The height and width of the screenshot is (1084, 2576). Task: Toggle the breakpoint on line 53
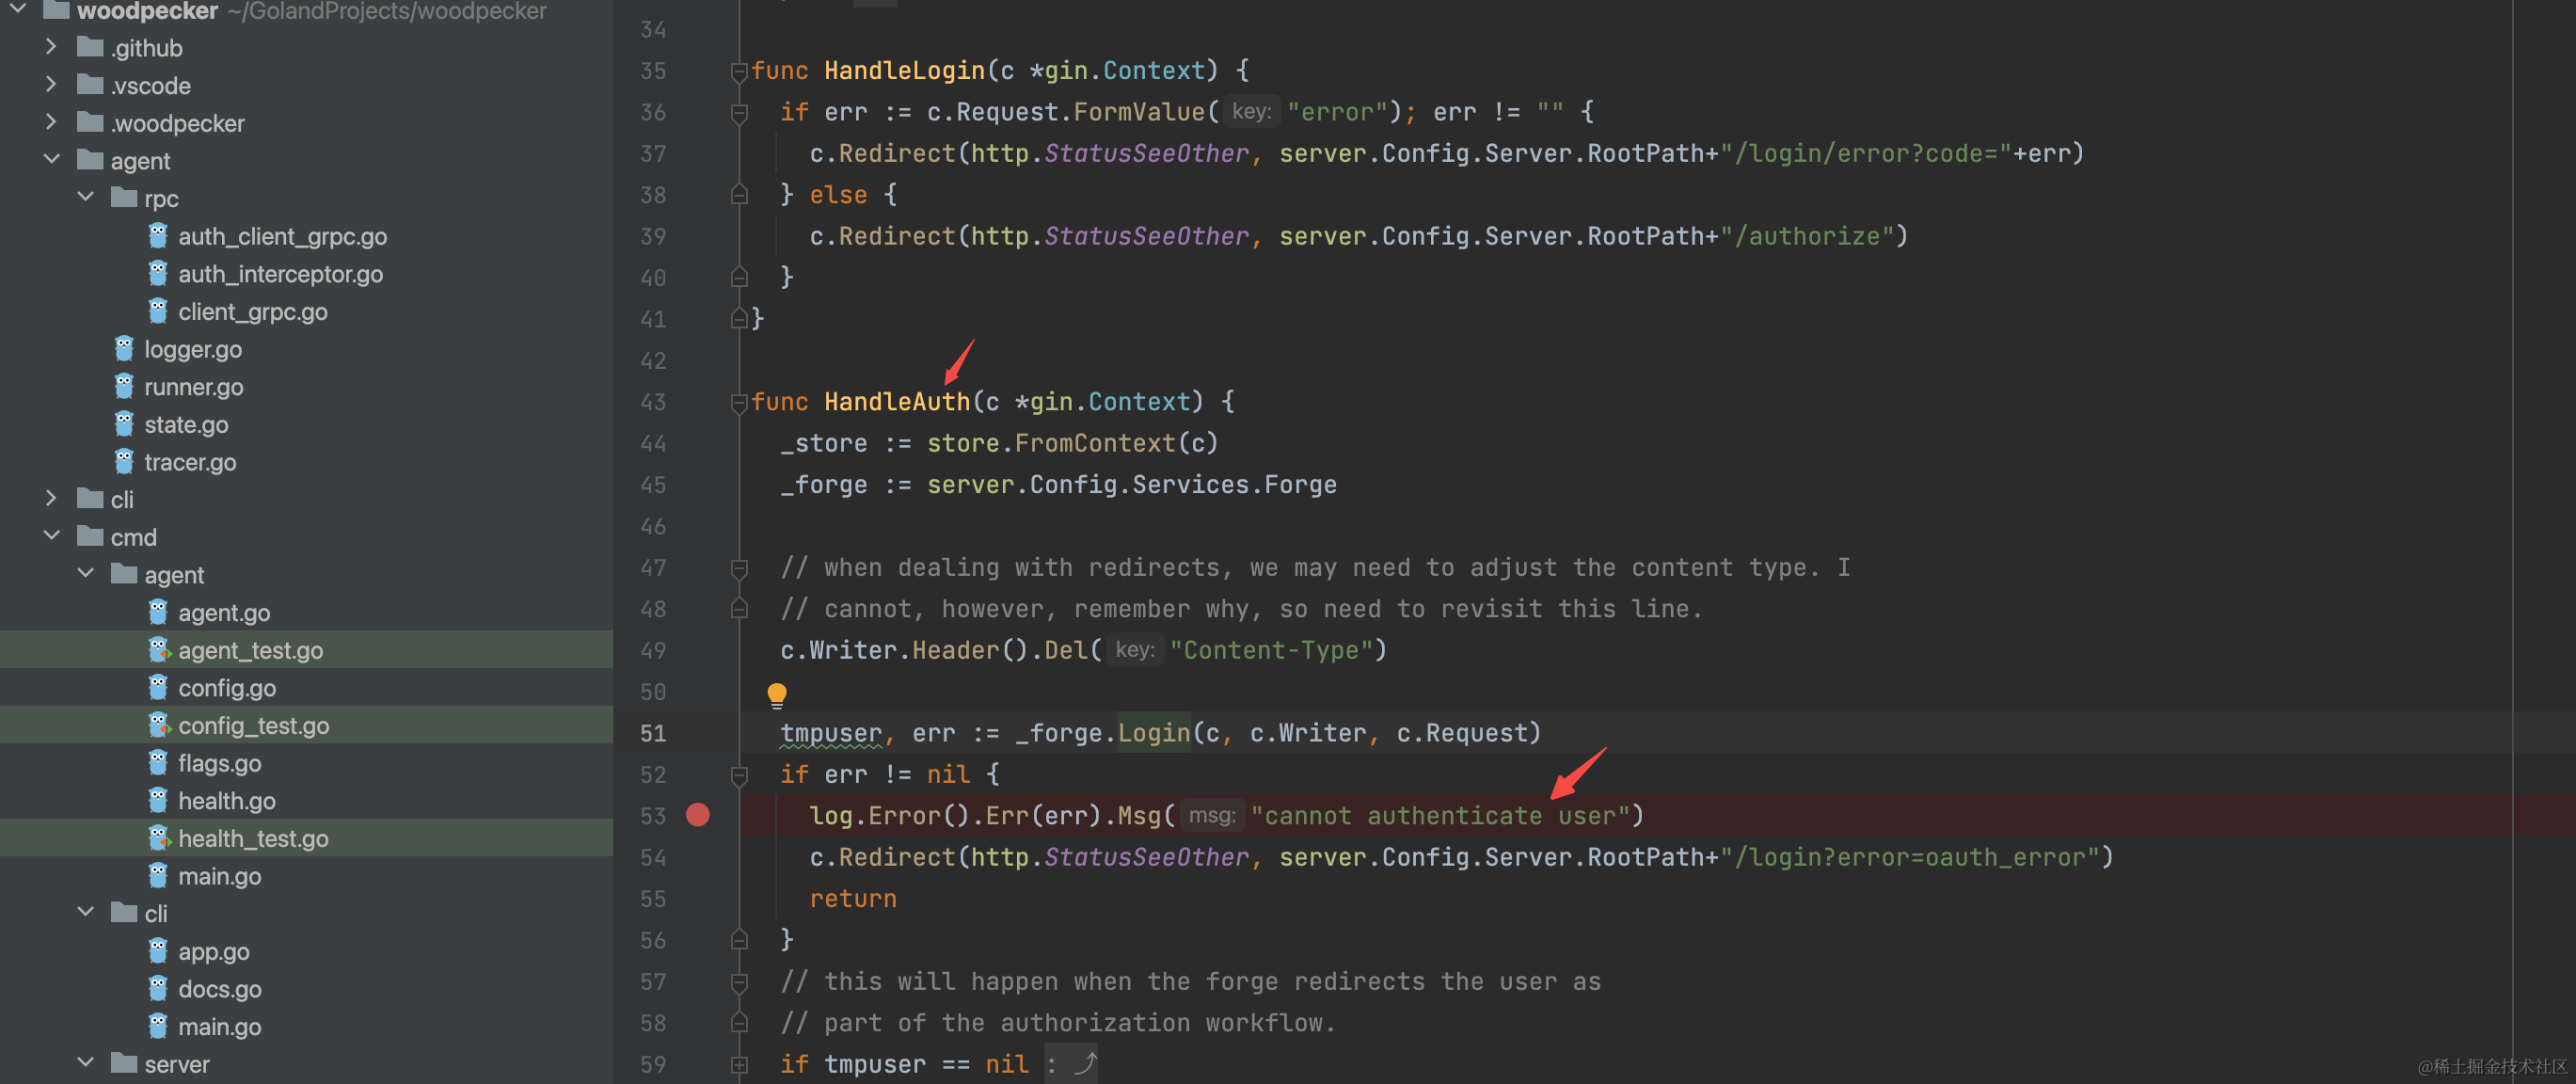pyautogui.click(x=698, y=815)
